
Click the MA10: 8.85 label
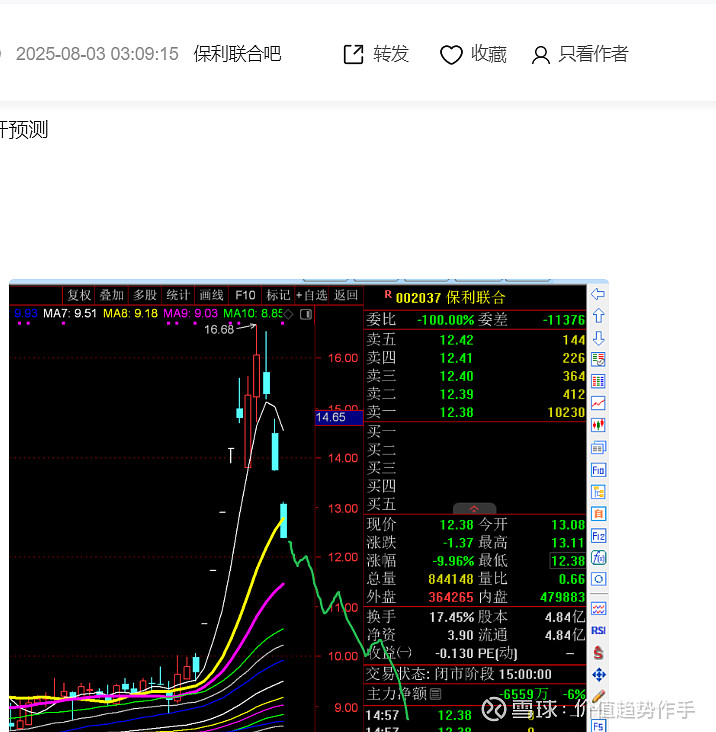[x=253, y=314]
